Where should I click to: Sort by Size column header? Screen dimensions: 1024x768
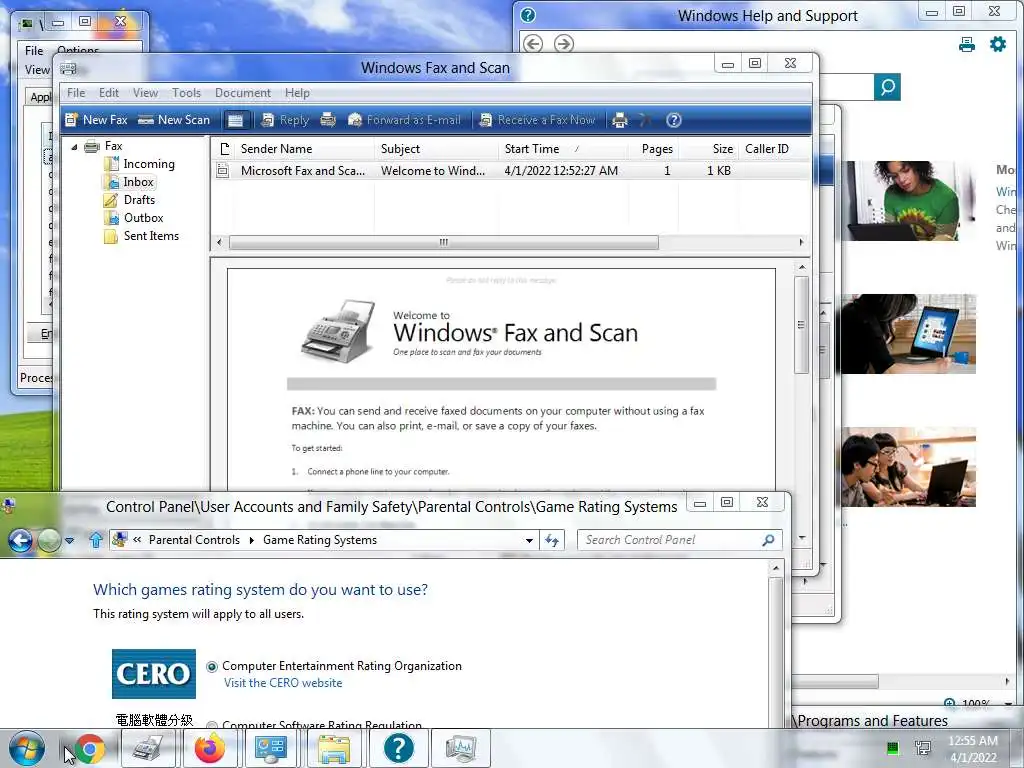coord(707,149)
